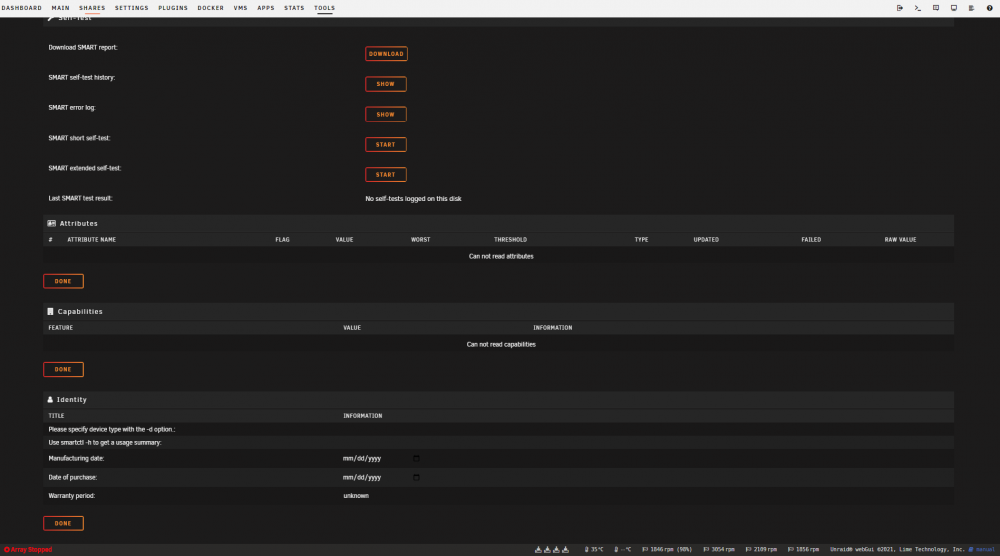The image size is (1000, 556).
Task: Click 'No self-tests logged on this disk' text
Action: [x=413, y=199]
